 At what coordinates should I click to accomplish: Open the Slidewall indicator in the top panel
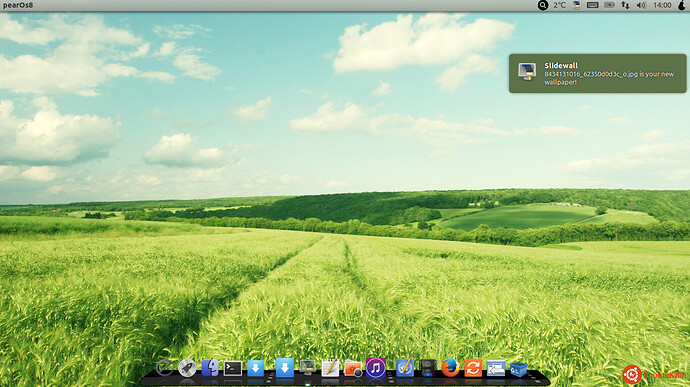coord(576,5)
